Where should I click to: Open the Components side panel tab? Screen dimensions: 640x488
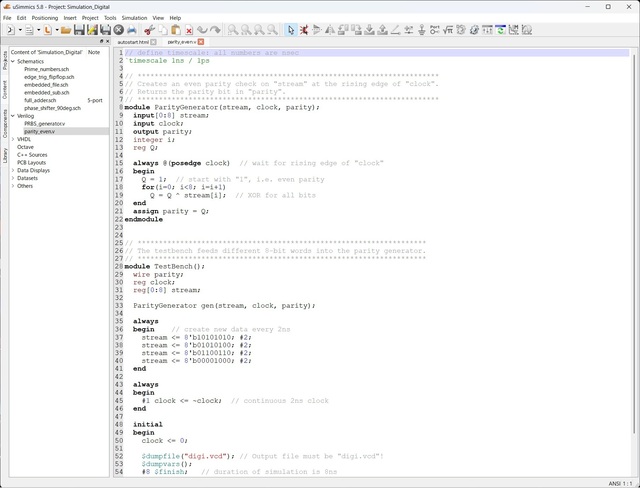pyautogui.click(x=5, y=121)
